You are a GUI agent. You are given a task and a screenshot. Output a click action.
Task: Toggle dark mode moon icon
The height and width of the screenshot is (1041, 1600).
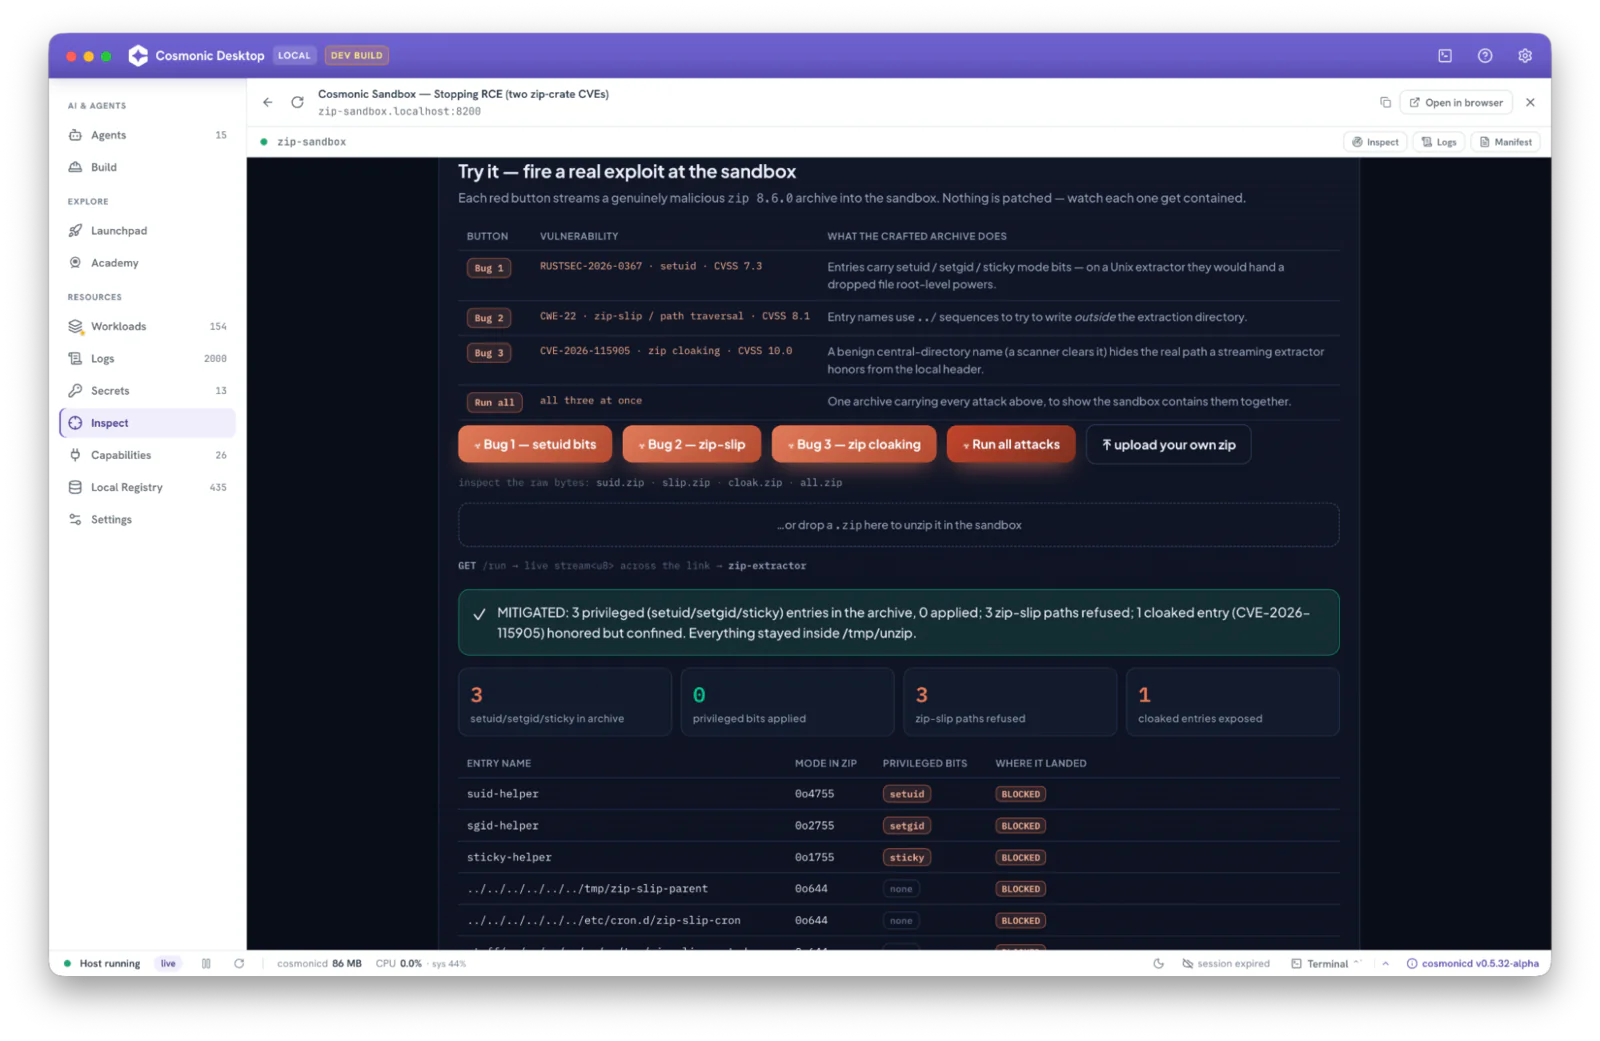(1158, 964)
